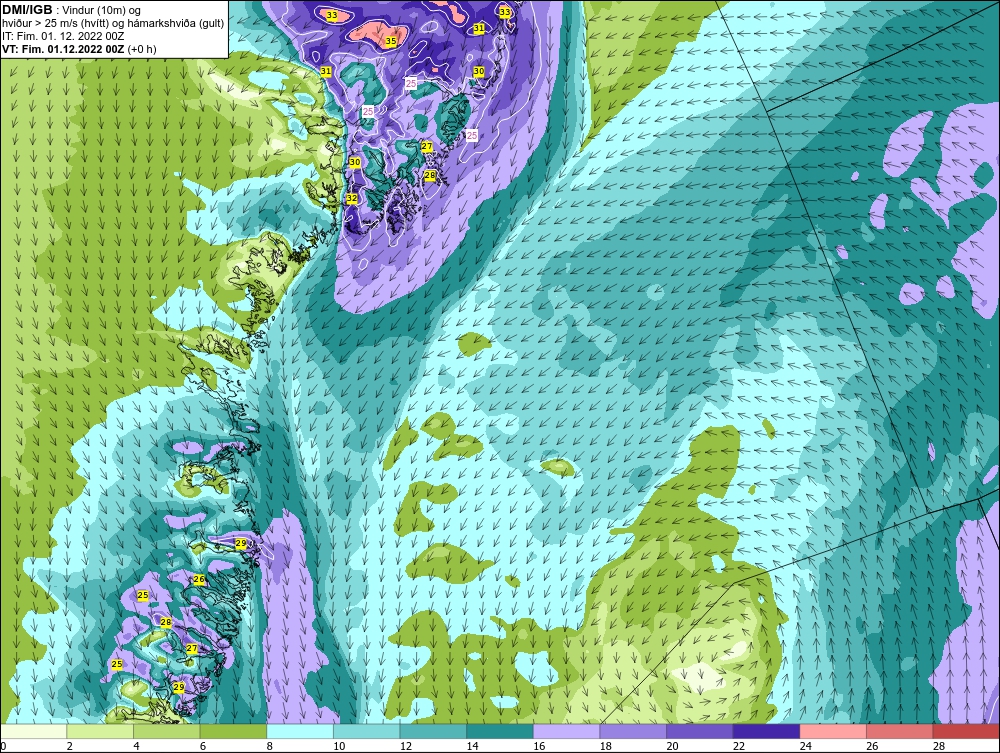Screen dimensions: 1000x753
Task: Click the 6–8 m/s olive green legend swatch
Action: [x=233, y=731]
